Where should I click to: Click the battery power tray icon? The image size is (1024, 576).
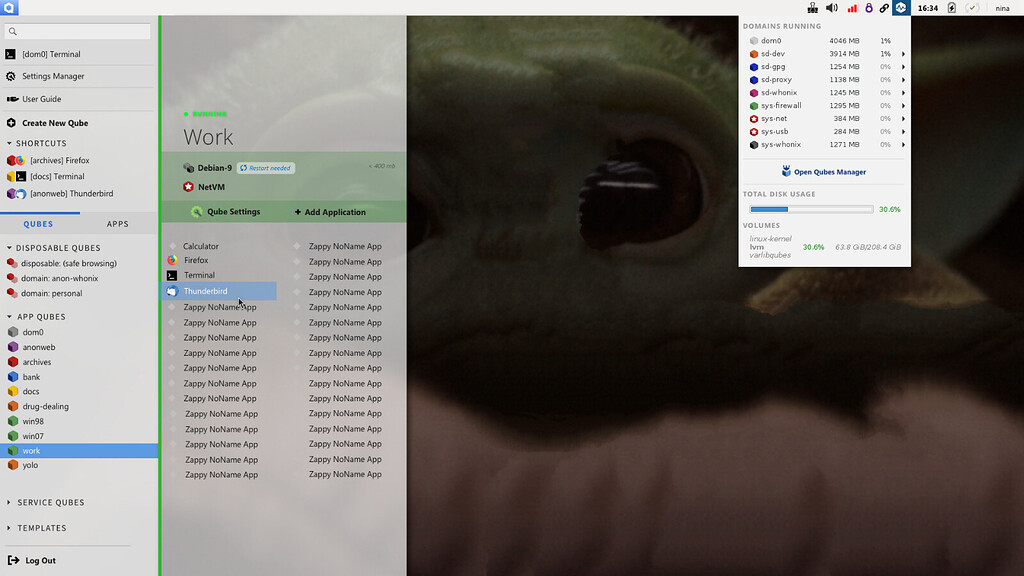tap(951, 8)
